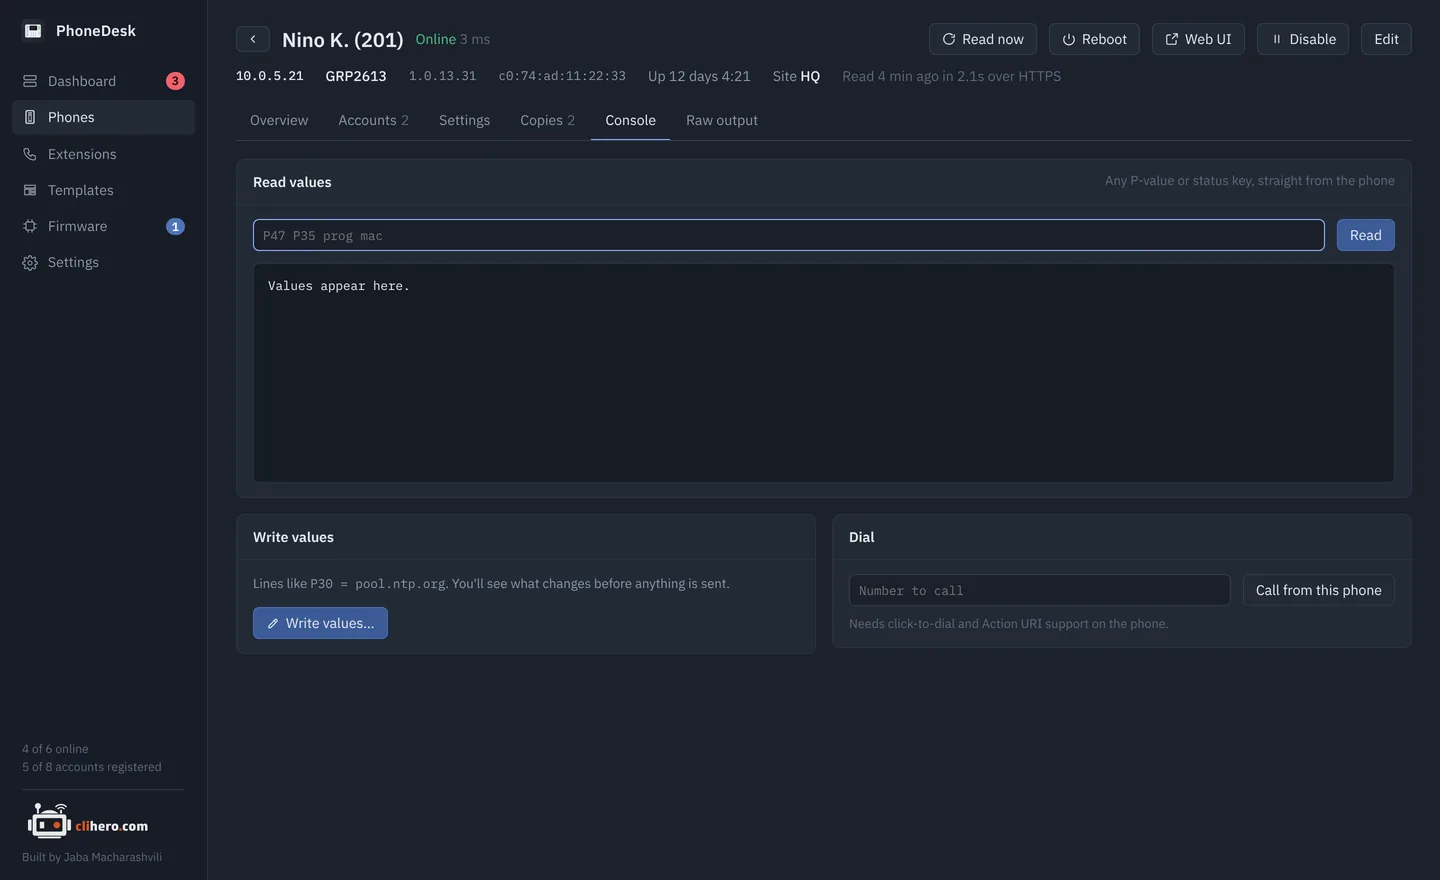Click Call from this phone
Viewport: 1440px width, 880px height.
point(1319,590)
